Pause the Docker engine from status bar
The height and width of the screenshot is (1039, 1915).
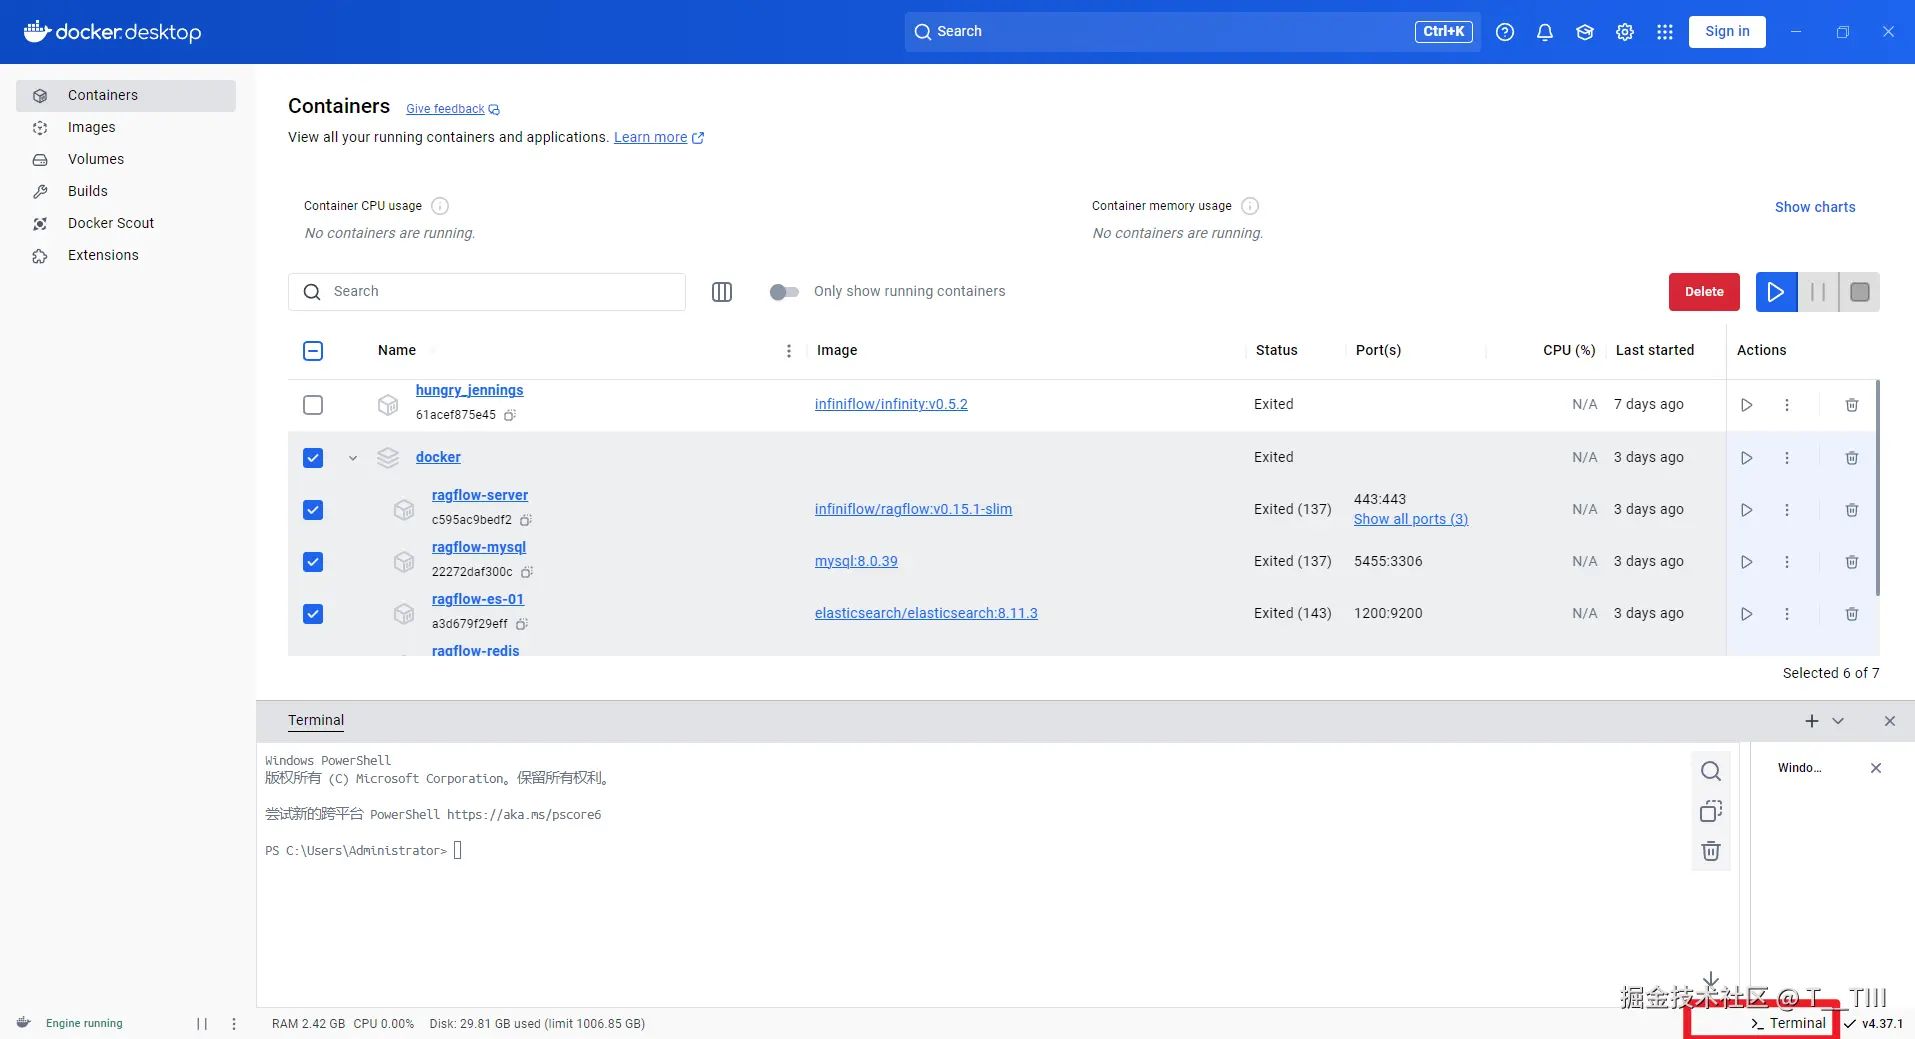click(202, 1024)
